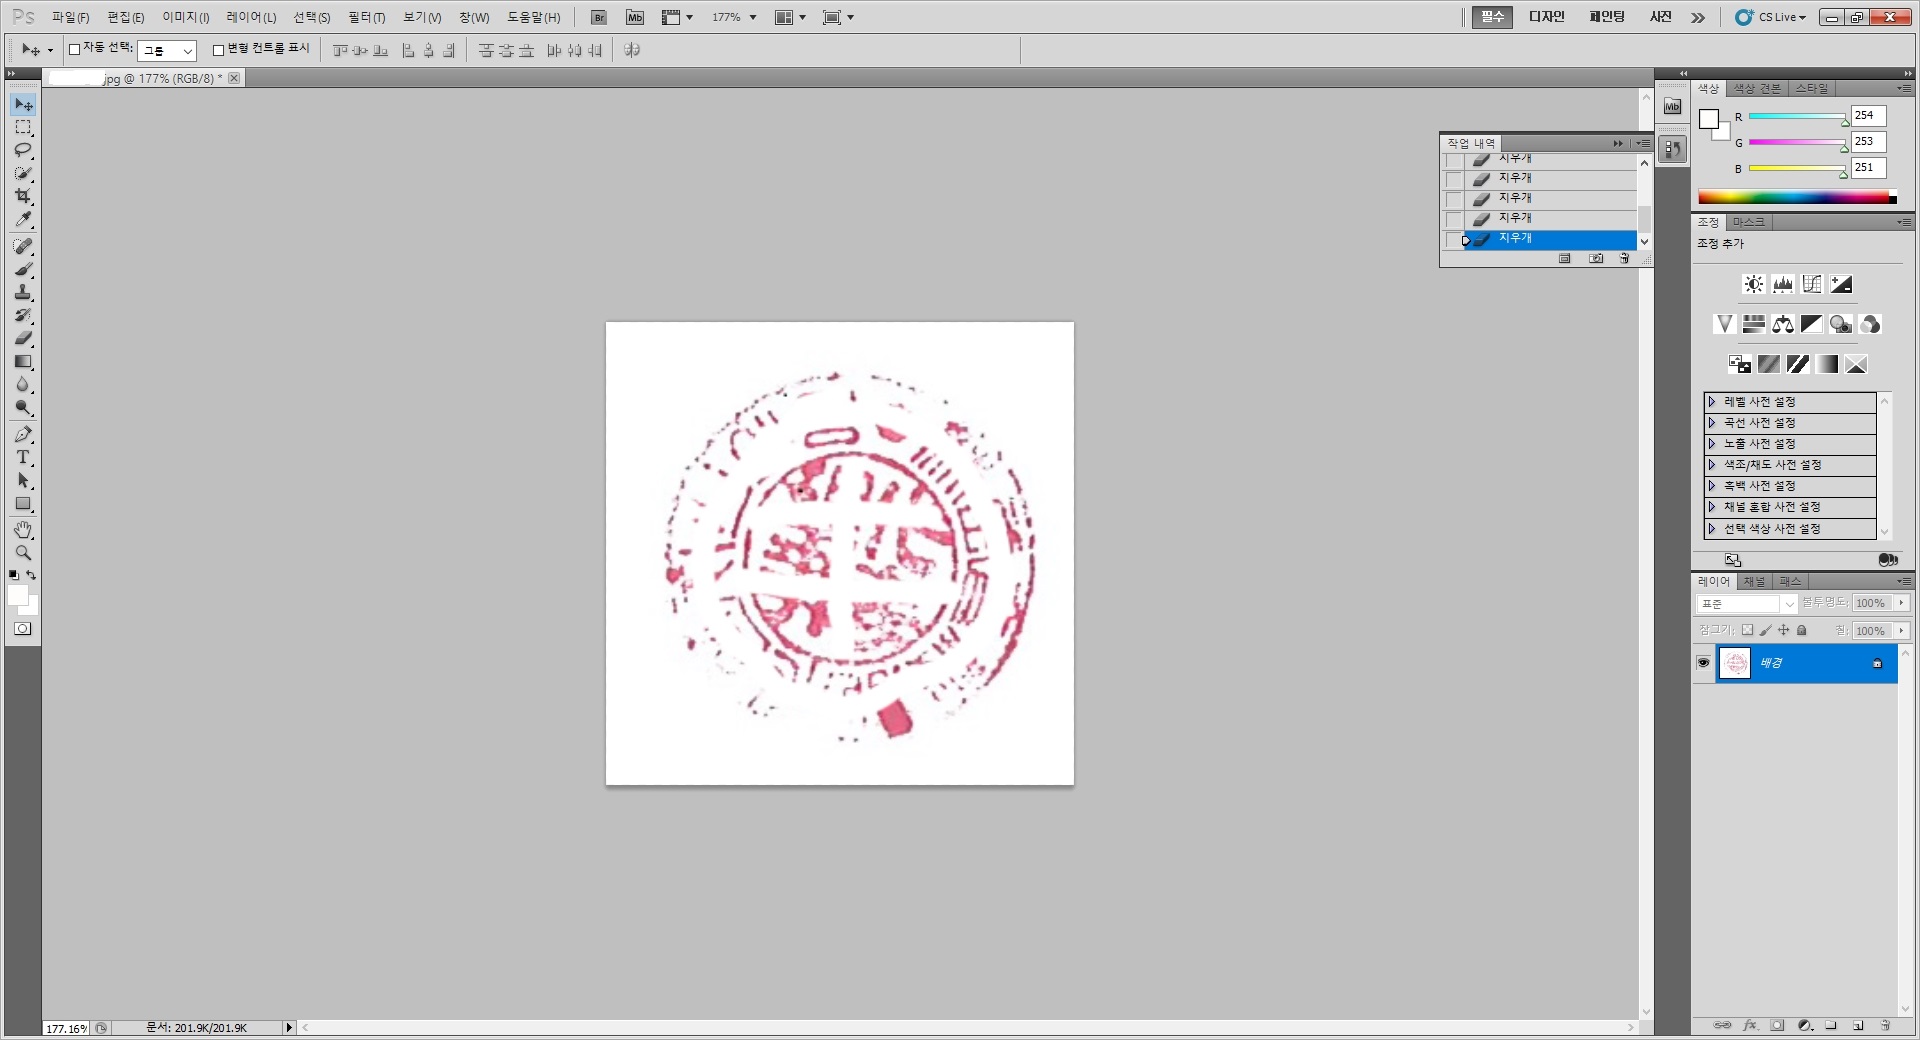
Task: Toggle lock position in layers panel
Action: 1784,630
